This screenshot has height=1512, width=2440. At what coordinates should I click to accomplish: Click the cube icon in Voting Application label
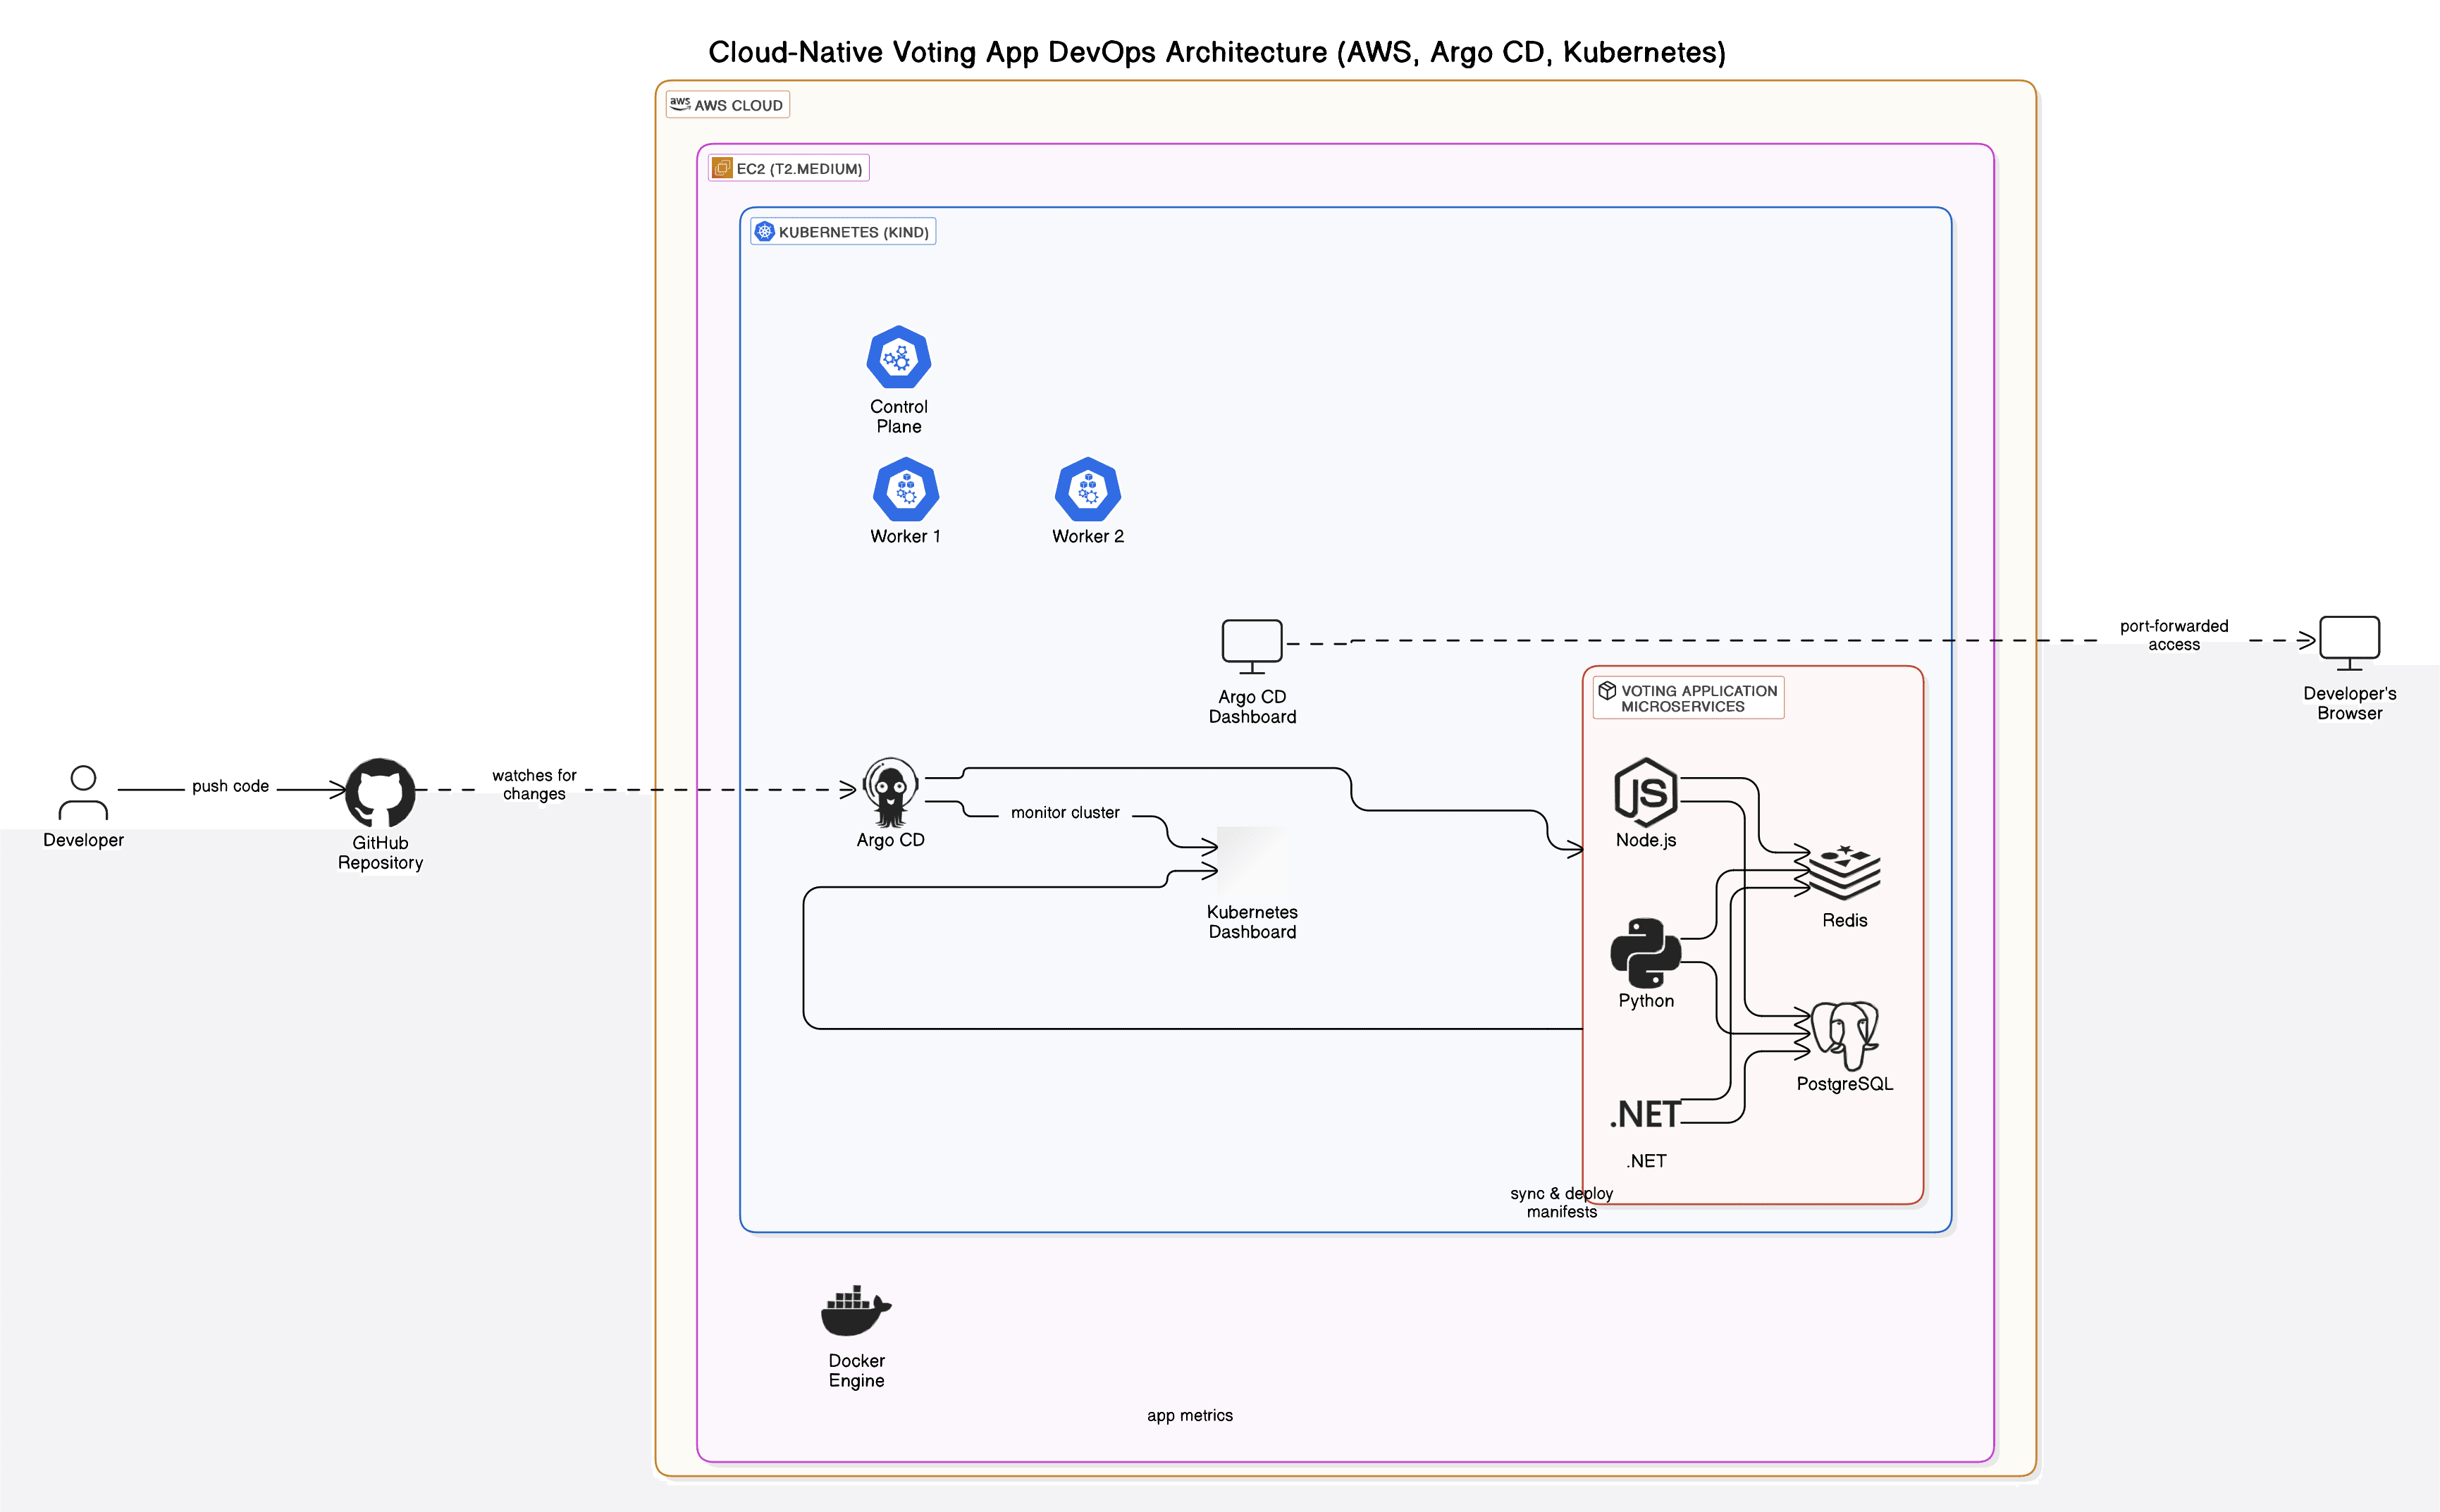1607,690
